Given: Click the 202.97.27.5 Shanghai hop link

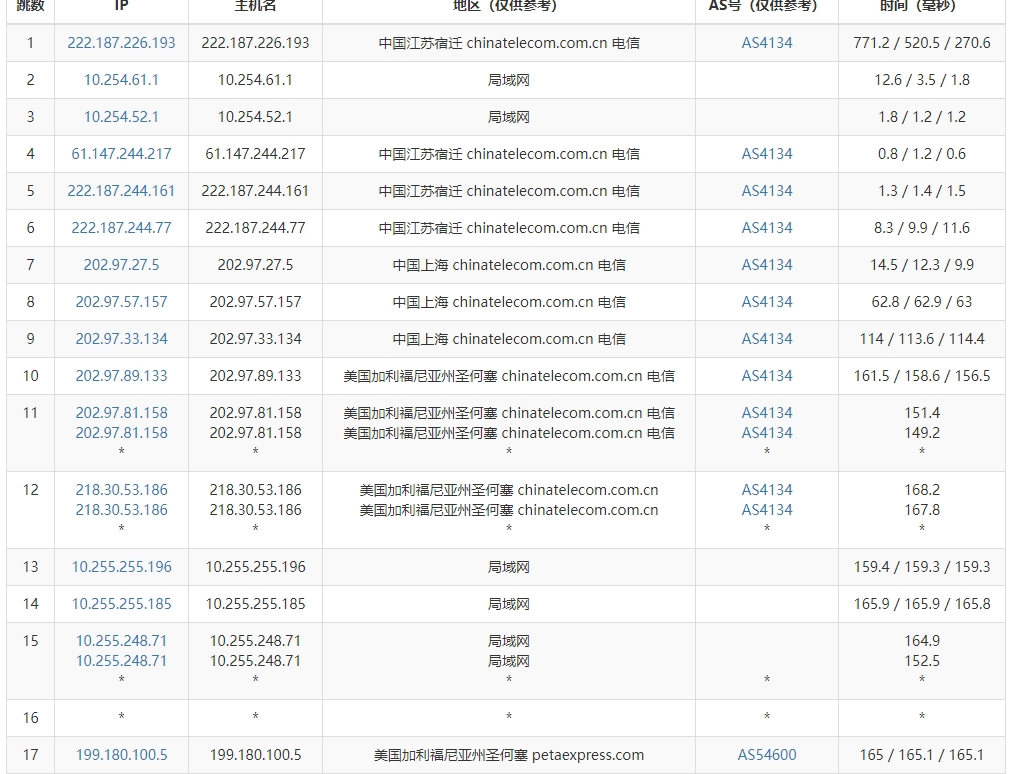Looking at the screenshot, I should pyautogui.click(x=121, y=265).
